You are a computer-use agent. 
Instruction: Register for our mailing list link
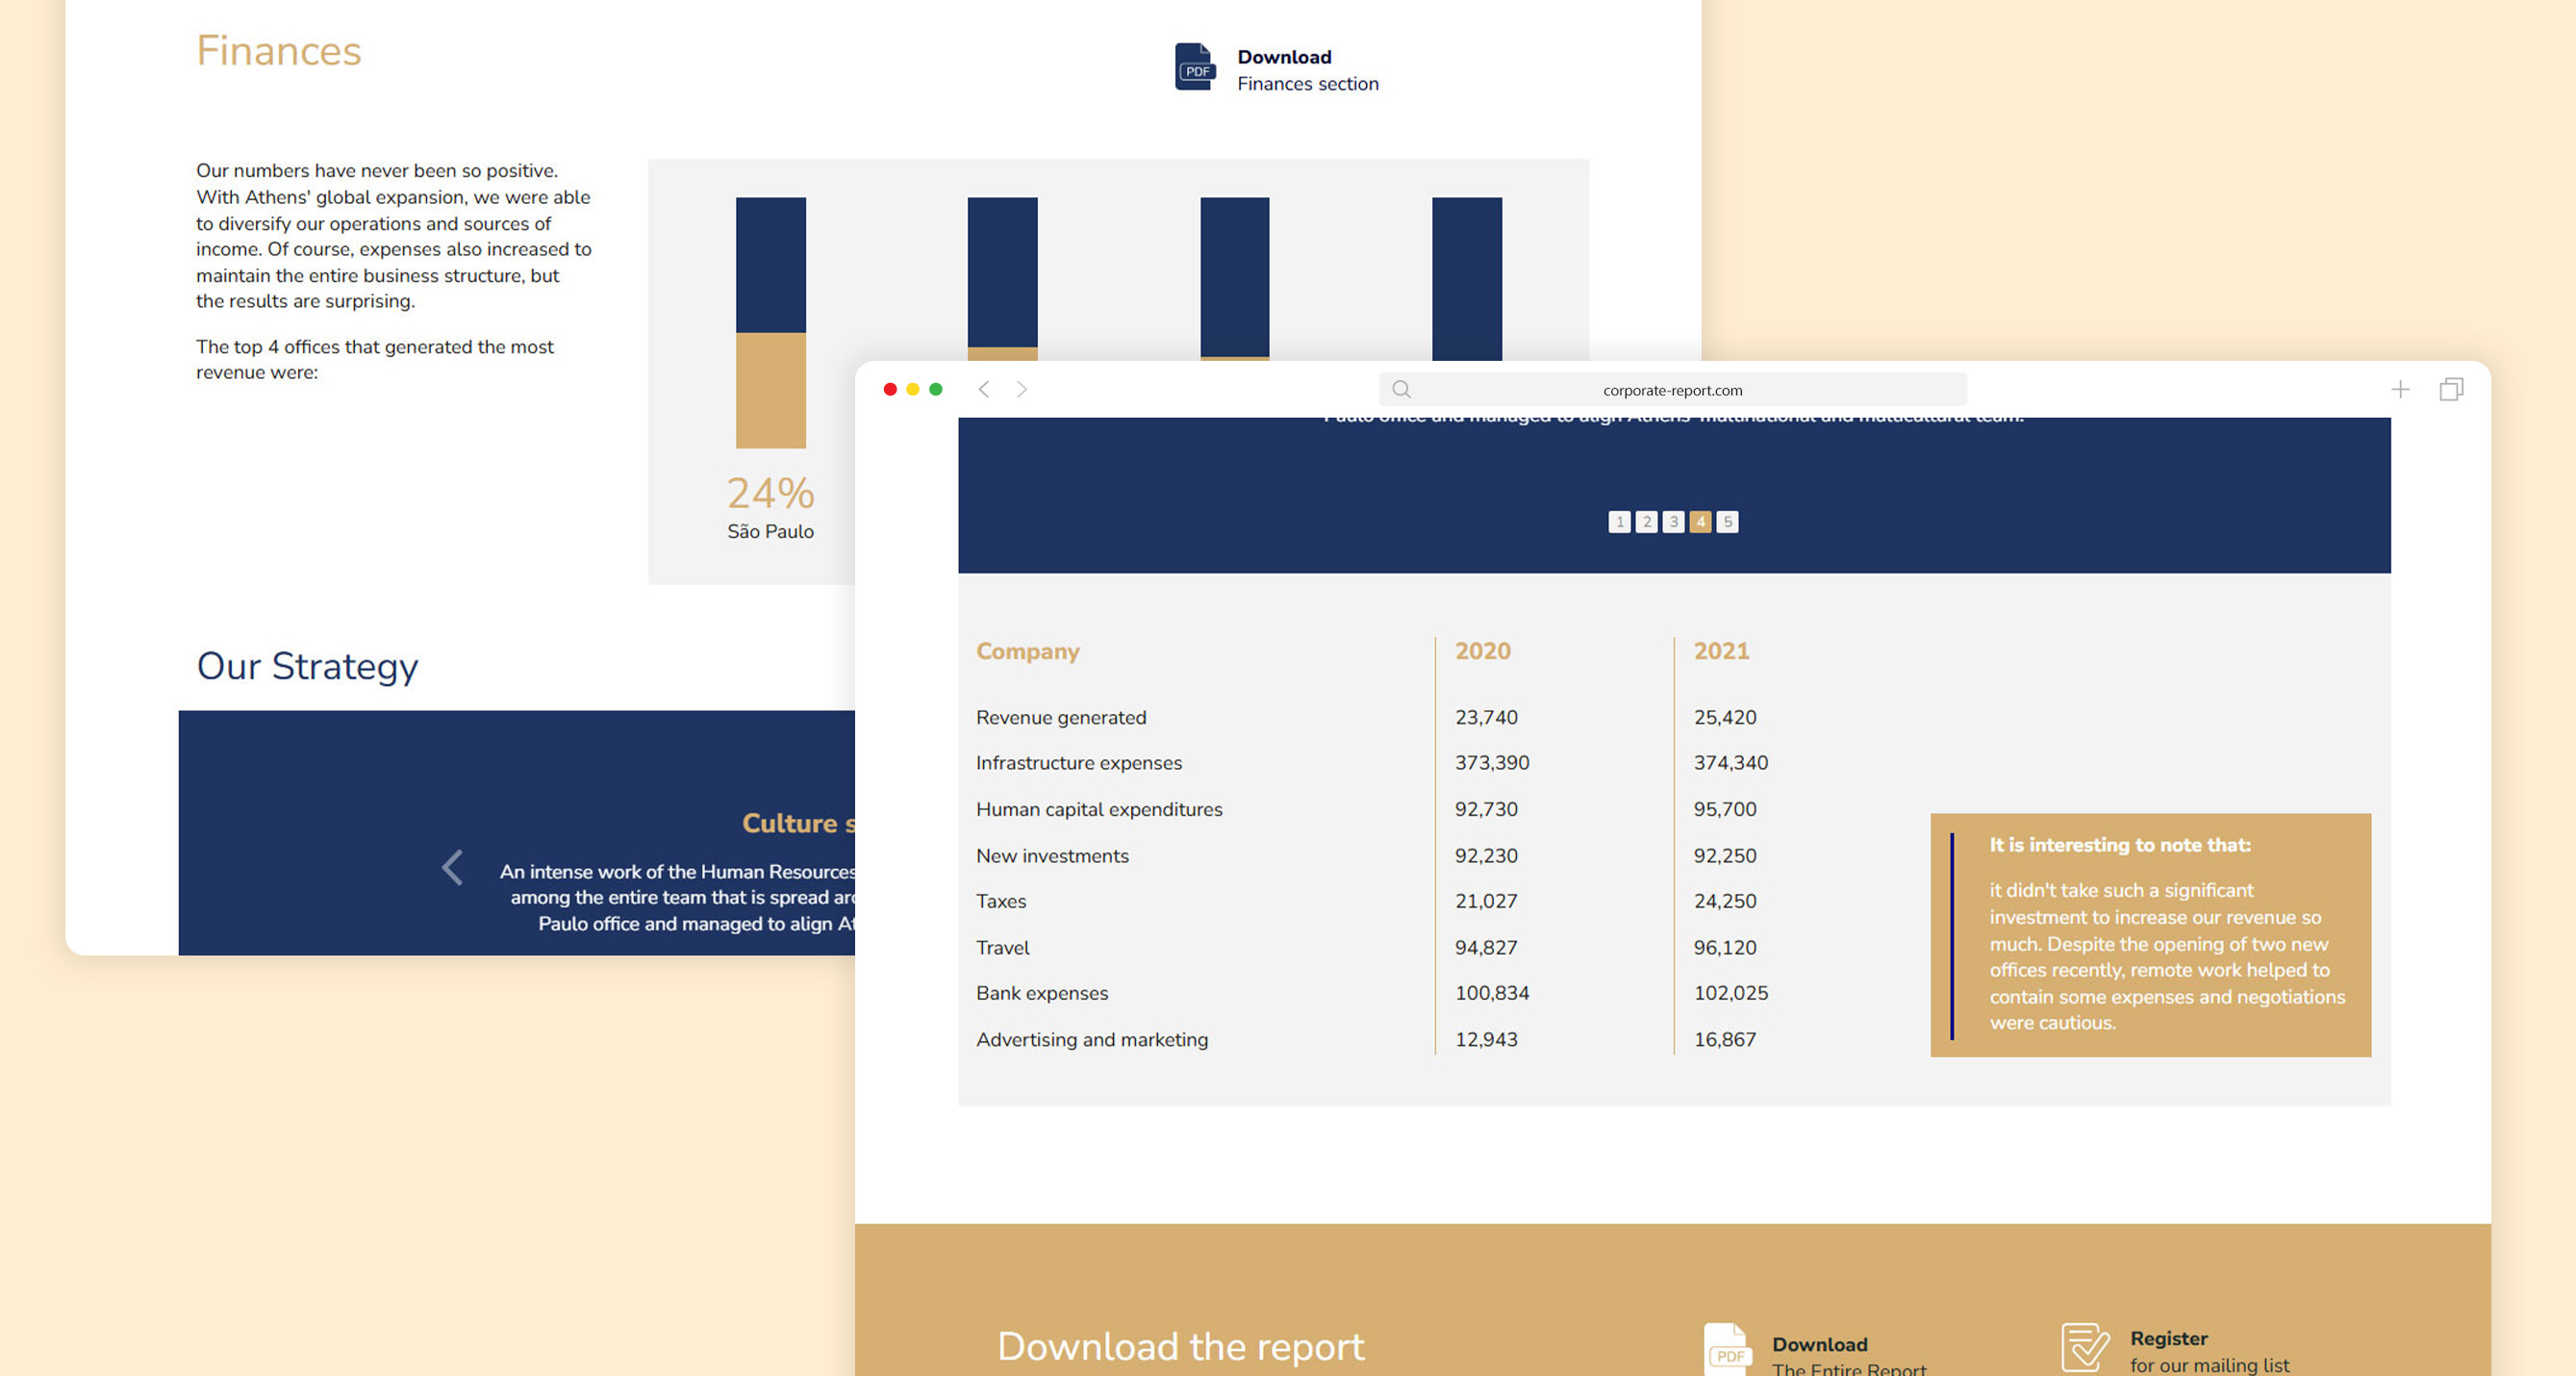pos(2209,1351)
